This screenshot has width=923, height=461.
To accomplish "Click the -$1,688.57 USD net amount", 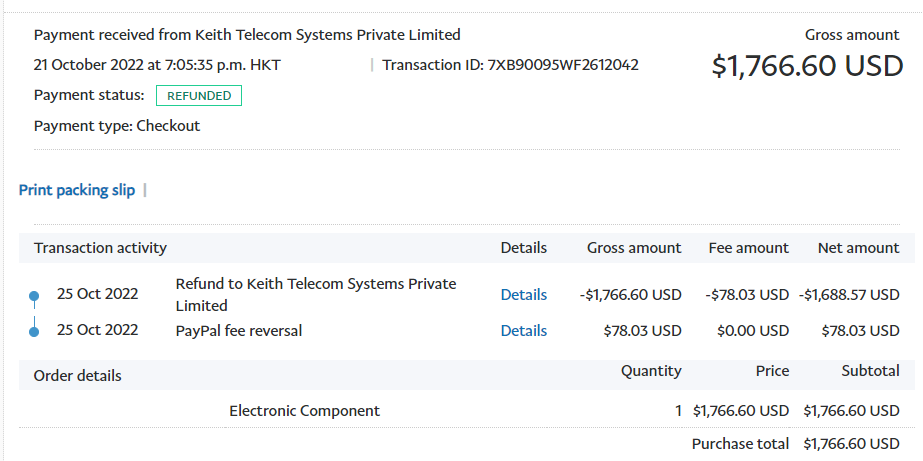I will tap(849, 295).
